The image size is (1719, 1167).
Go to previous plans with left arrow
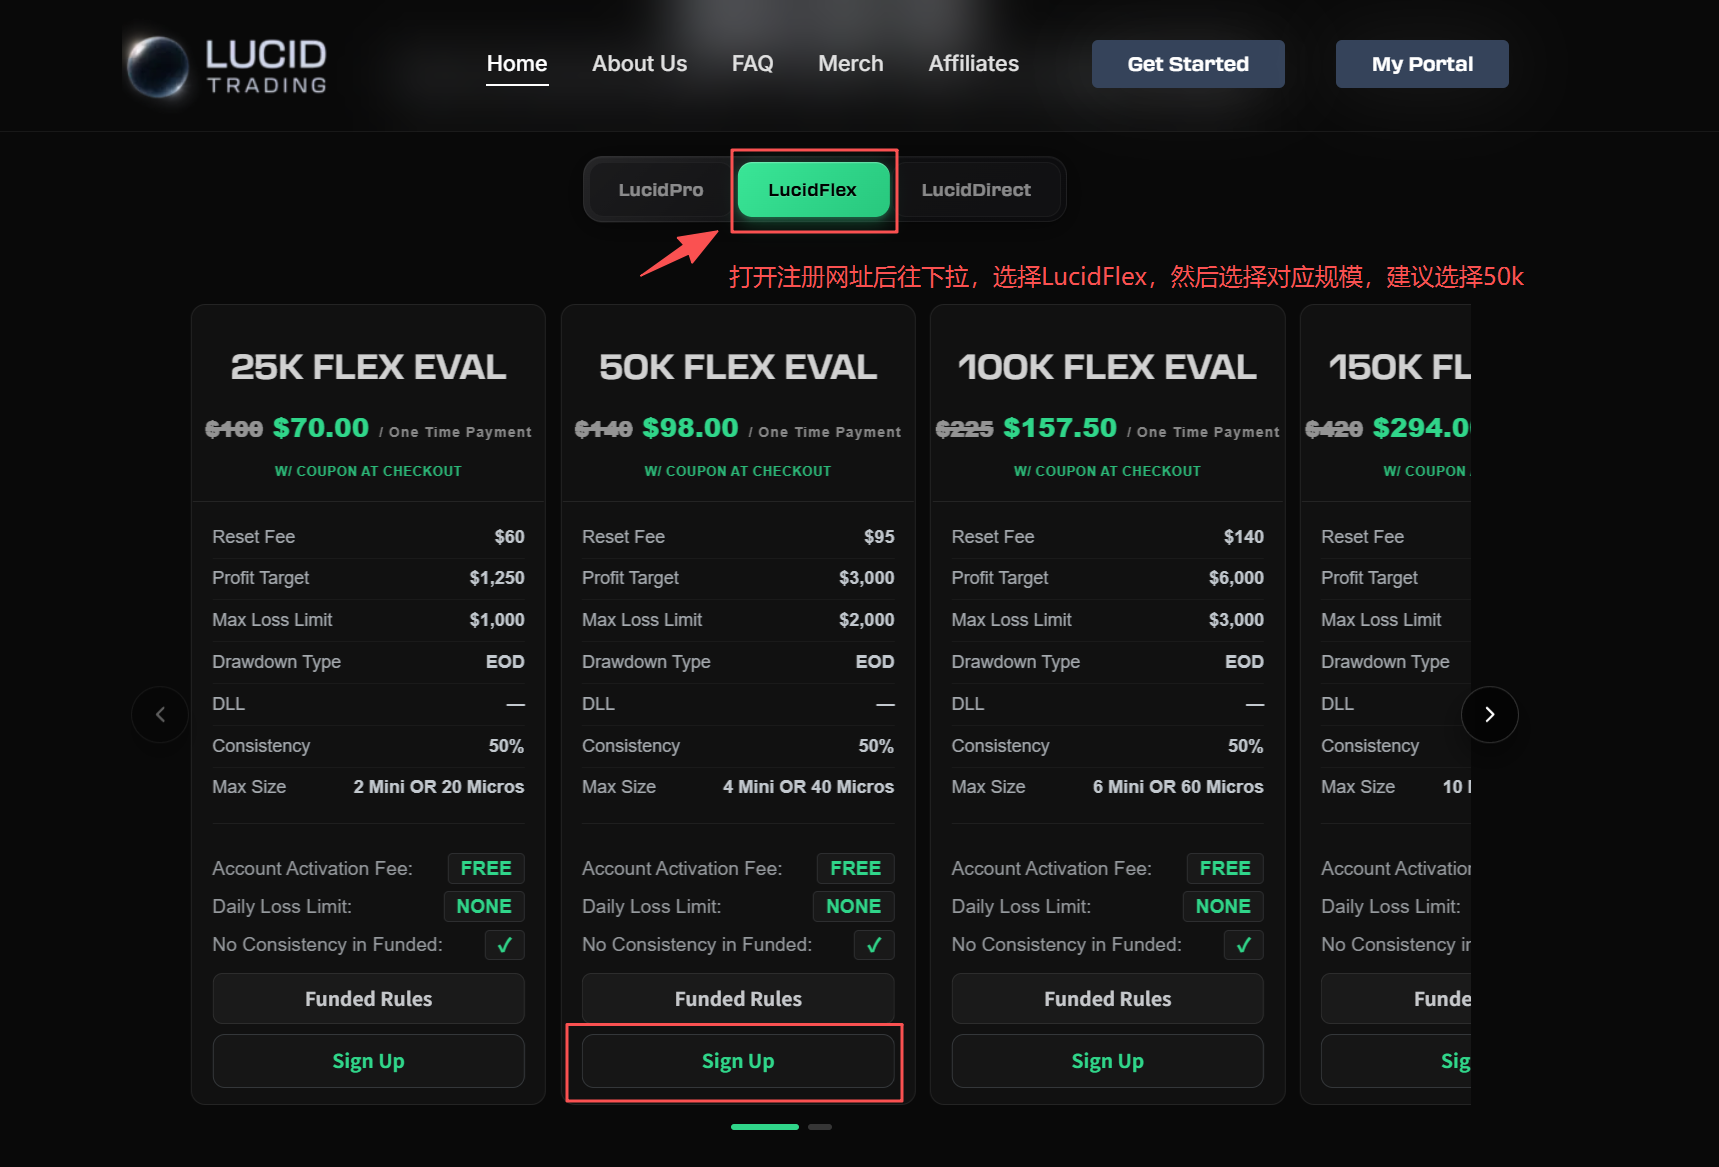point(160,714)
